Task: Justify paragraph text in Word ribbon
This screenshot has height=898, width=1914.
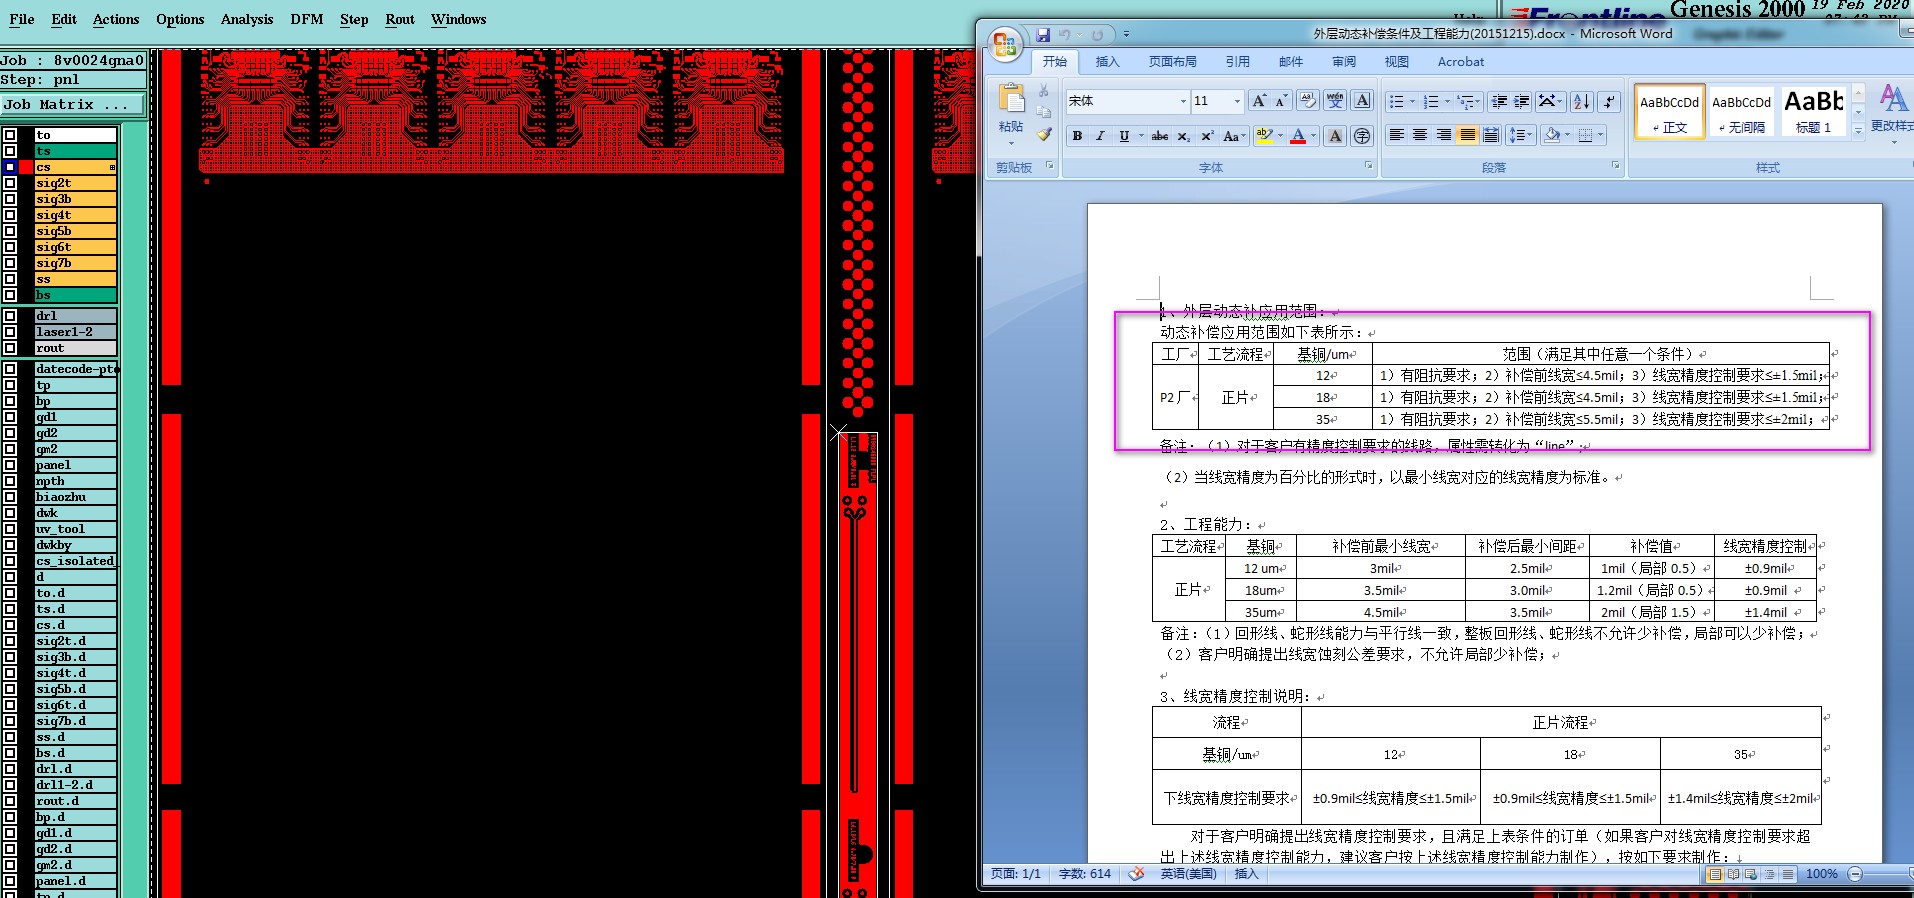Action: point(1467,135)
